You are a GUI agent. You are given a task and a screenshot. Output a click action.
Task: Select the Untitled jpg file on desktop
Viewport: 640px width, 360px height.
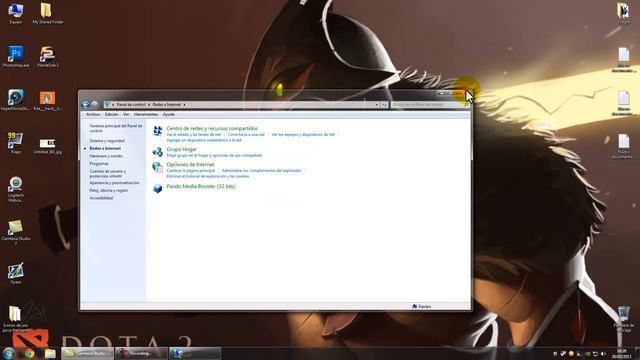point(47,146)
